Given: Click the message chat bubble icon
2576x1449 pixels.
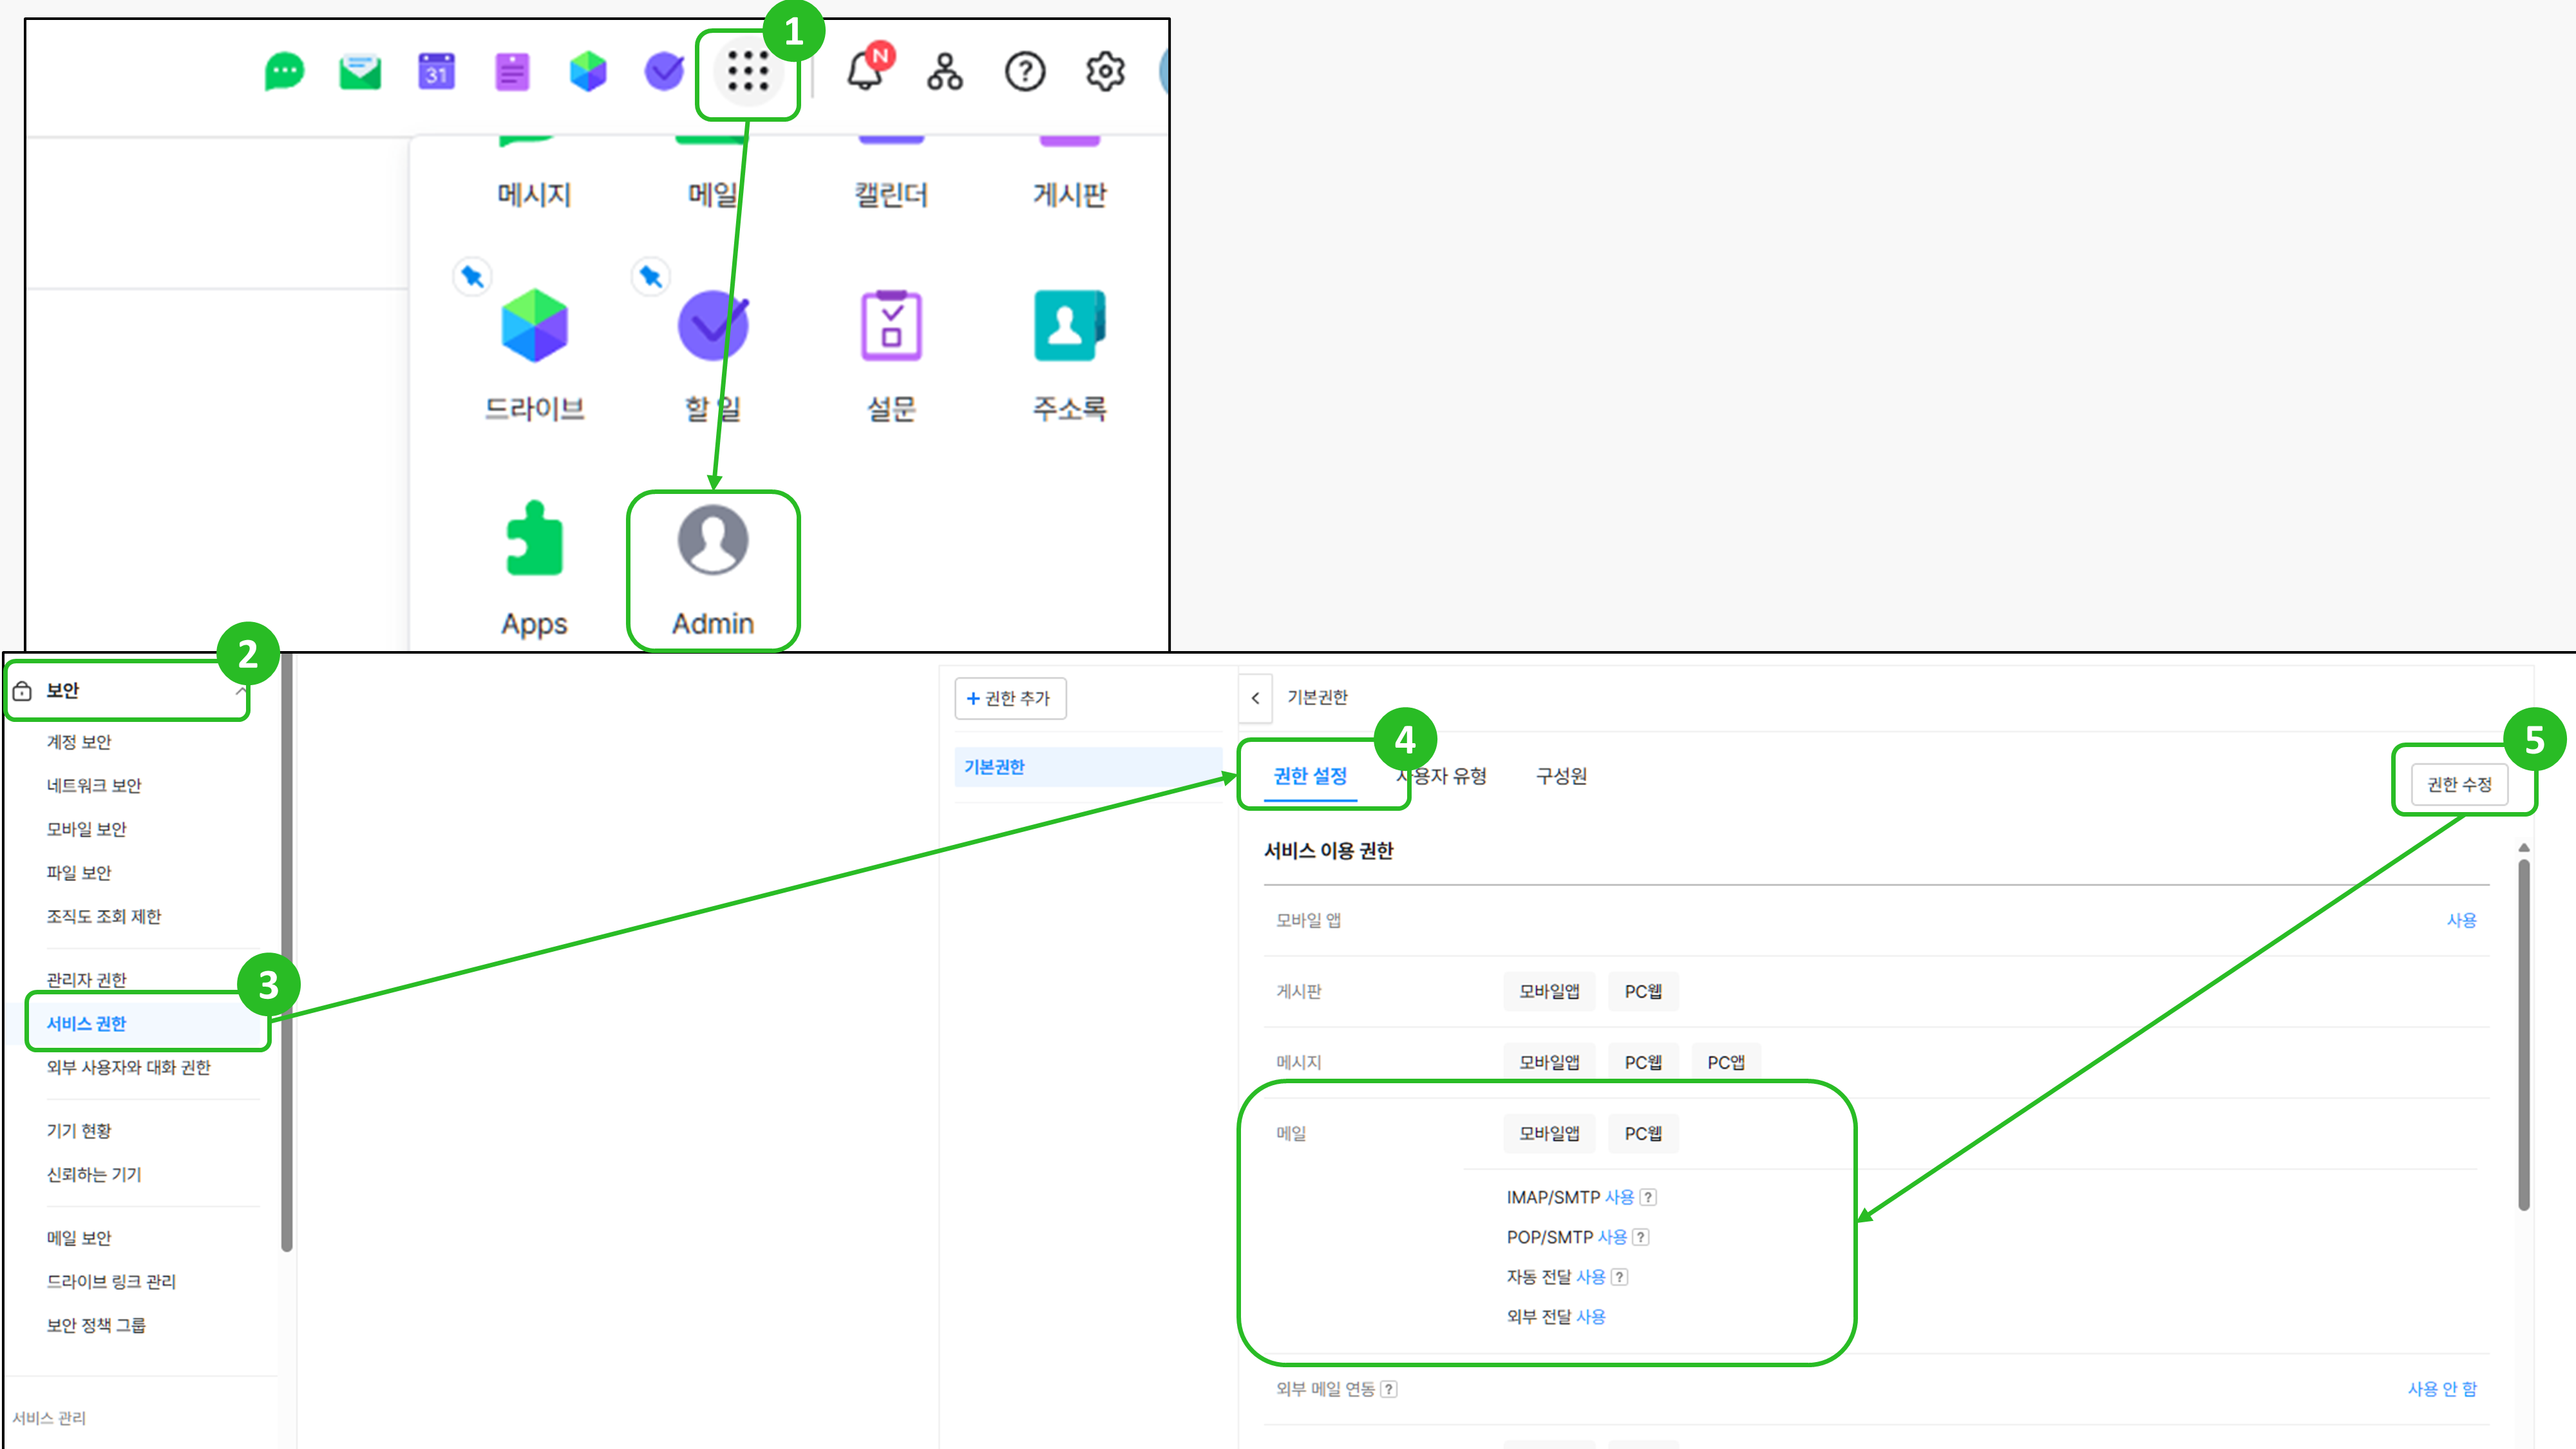Looking at the screenshot, I should tap(284, 72).
